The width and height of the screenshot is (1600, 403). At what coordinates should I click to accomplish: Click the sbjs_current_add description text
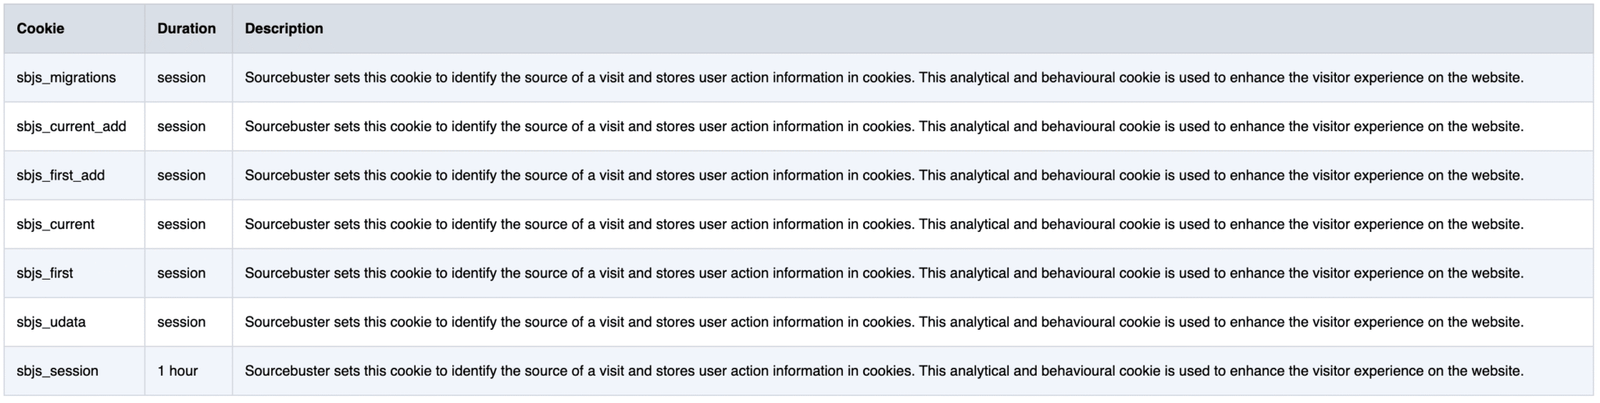coord(884,126)
